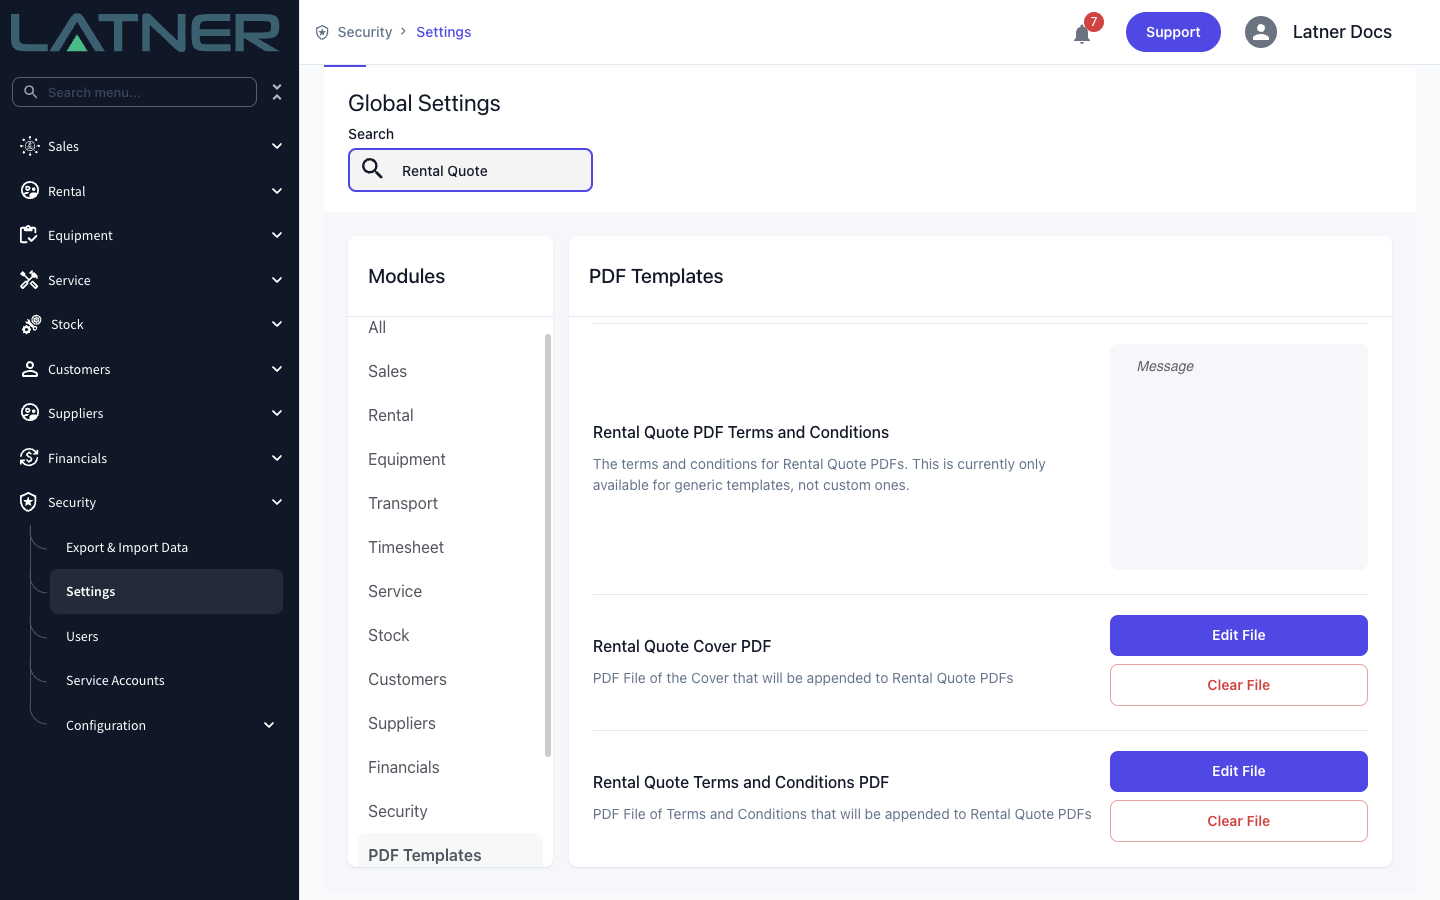1440x900 pixels.
Task: Select the PDF Templates module
Action: pyautogui.click(x=450, y=850)
